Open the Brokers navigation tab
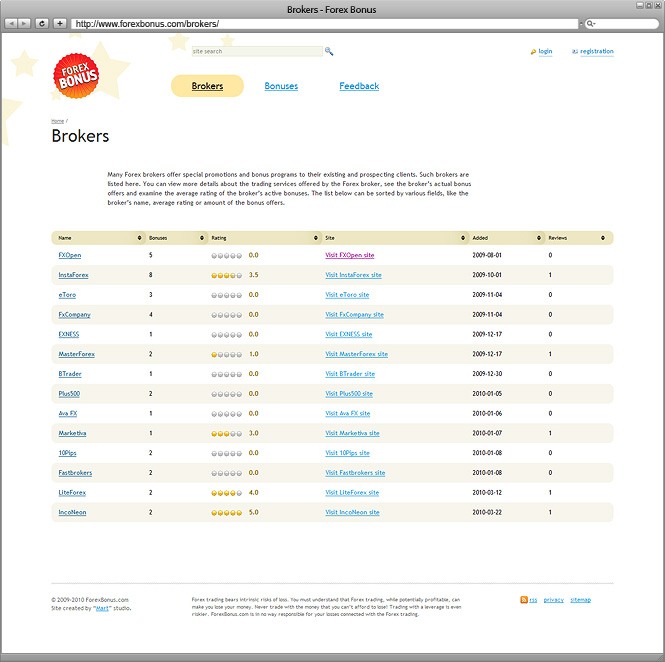Image resolution: width=665 pixels, height=662 pixels. (207, 86)
